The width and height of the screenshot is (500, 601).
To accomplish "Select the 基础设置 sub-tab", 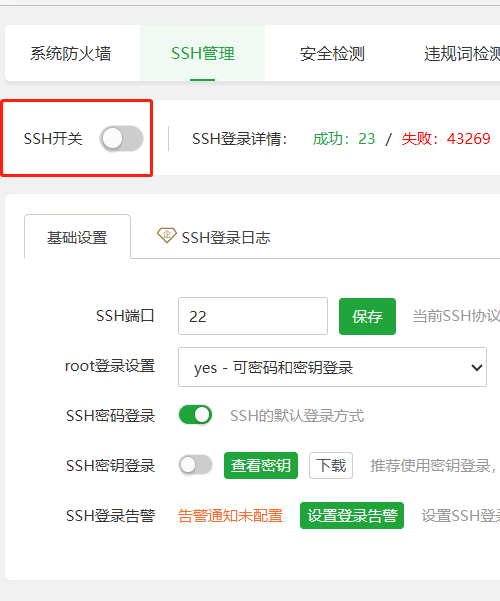I will point(77,237).
